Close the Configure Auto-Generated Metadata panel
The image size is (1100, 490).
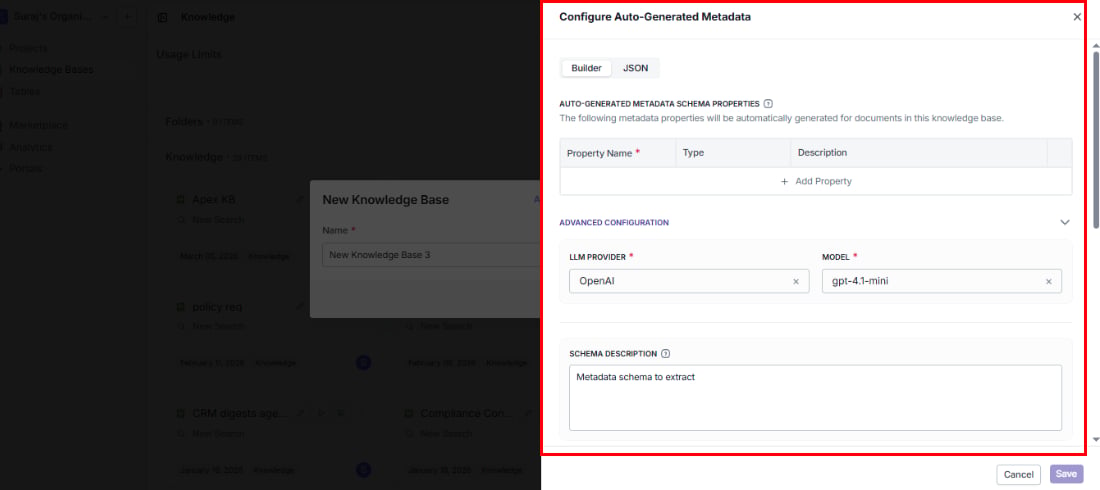pos(1077,17)
